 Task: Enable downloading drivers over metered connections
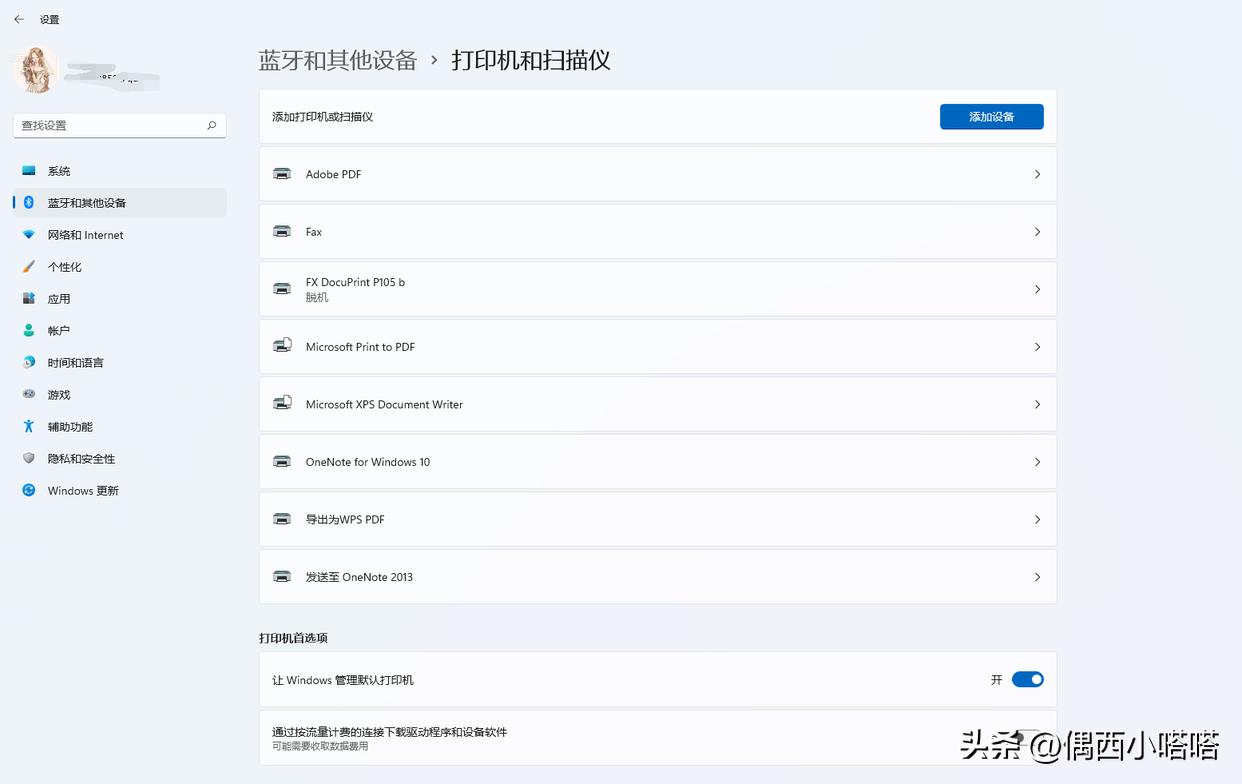(1029, 738)
